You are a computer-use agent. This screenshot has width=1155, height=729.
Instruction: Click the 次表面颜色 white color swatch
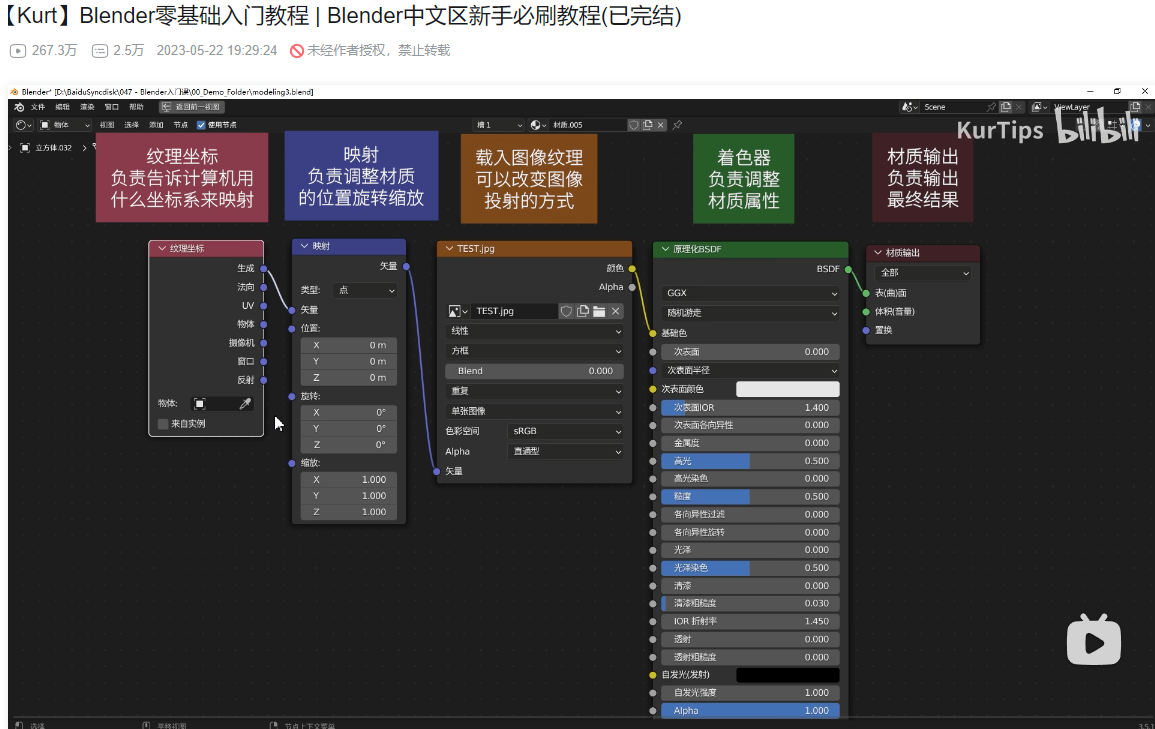pyautogui.click(x=787, y=389)
